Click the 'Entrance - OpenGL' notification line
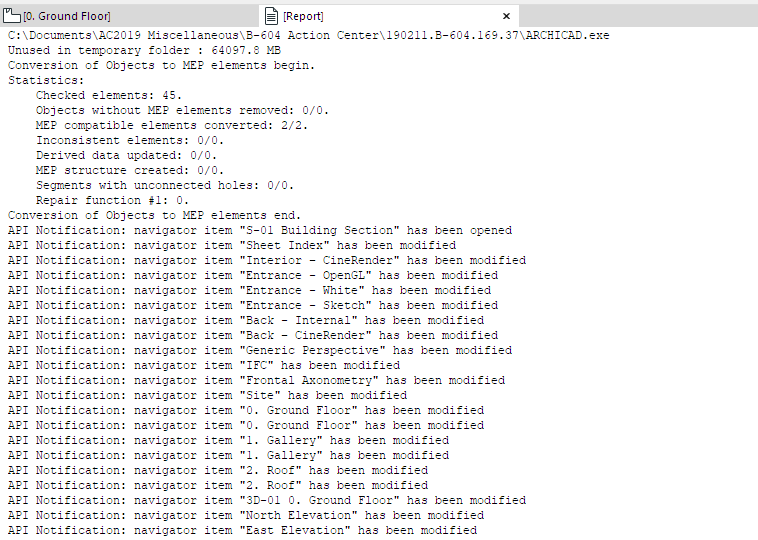 coord(252,275)
